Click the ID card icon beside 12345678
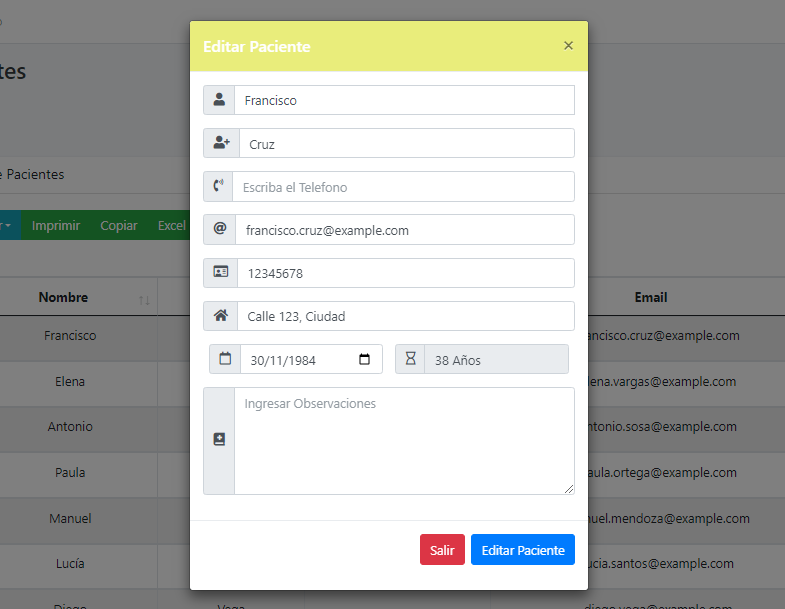This screenshot has height=609, width=785. pos(221,272)
